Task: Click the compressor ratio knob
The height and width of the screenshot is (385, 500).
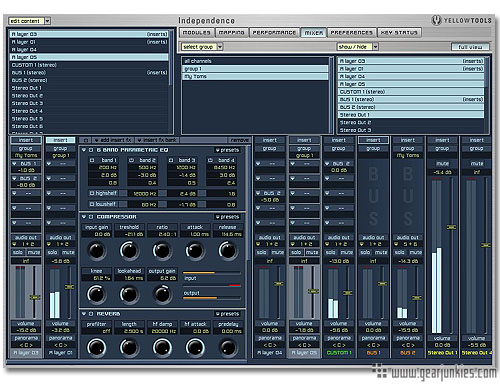Action: [162, 251]
